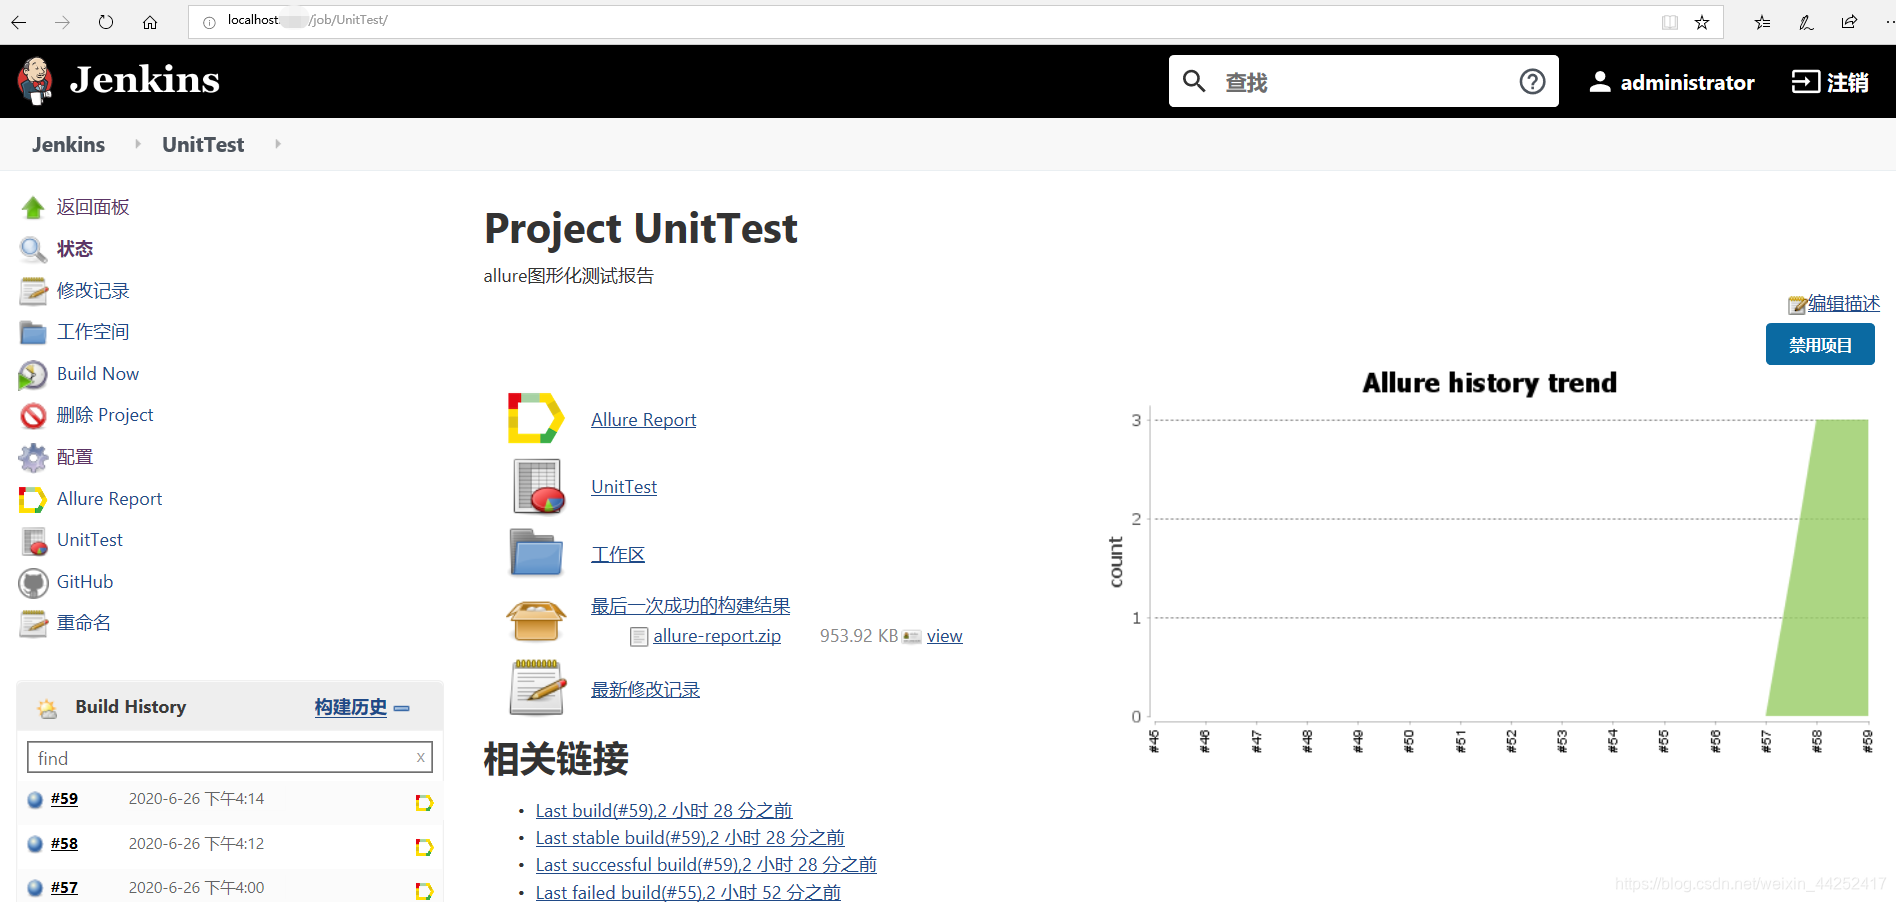Click the folder icon next to 工作空间
Image resolution: width=1896 pixels, height=902 pixels.
click(33, 332)
